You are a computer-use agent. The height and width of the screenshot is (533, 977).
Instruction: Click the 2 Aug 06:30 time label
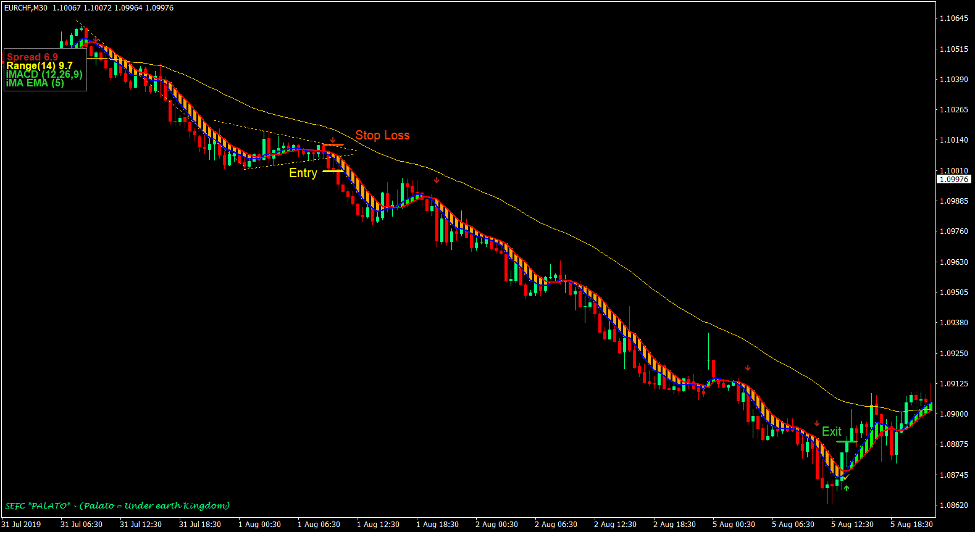[556, 524]
